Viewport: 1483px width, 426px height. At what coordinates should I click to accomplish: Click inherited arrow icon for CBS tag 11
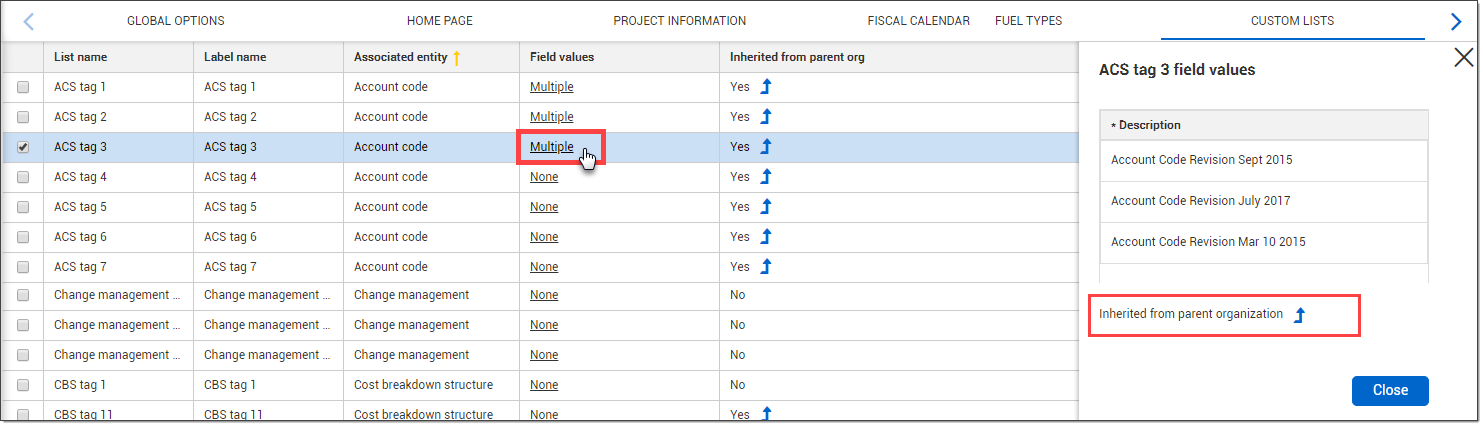[x=766, y=414]
